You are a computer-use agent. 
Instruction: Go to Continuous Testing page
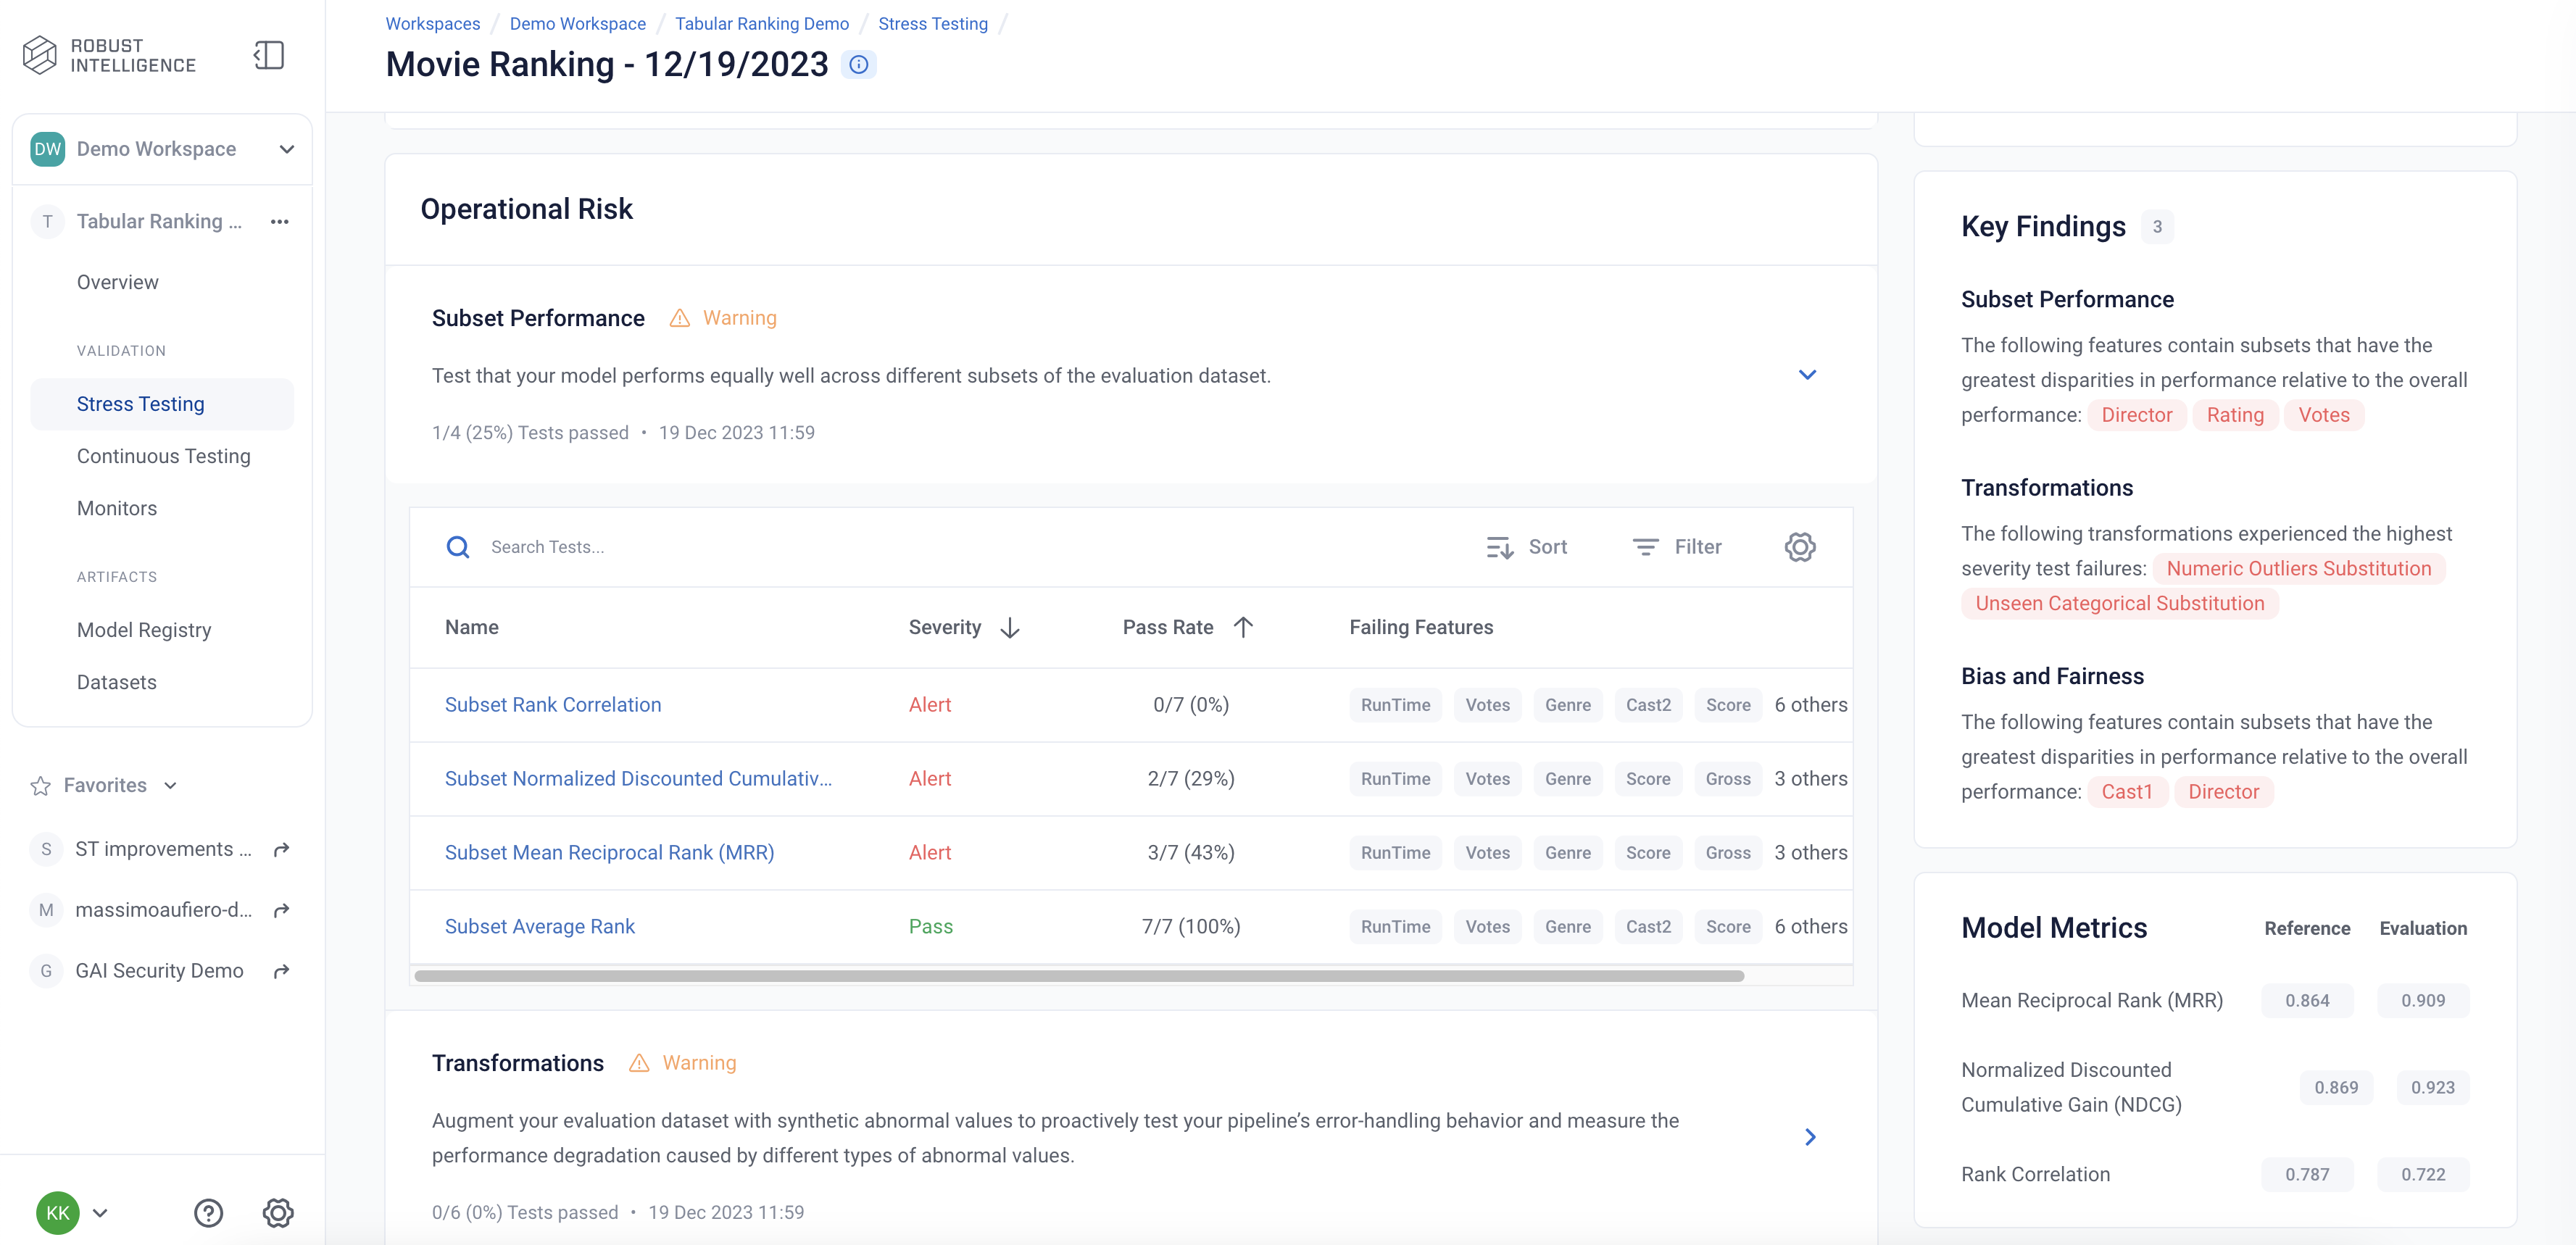(x=164, y=456)
